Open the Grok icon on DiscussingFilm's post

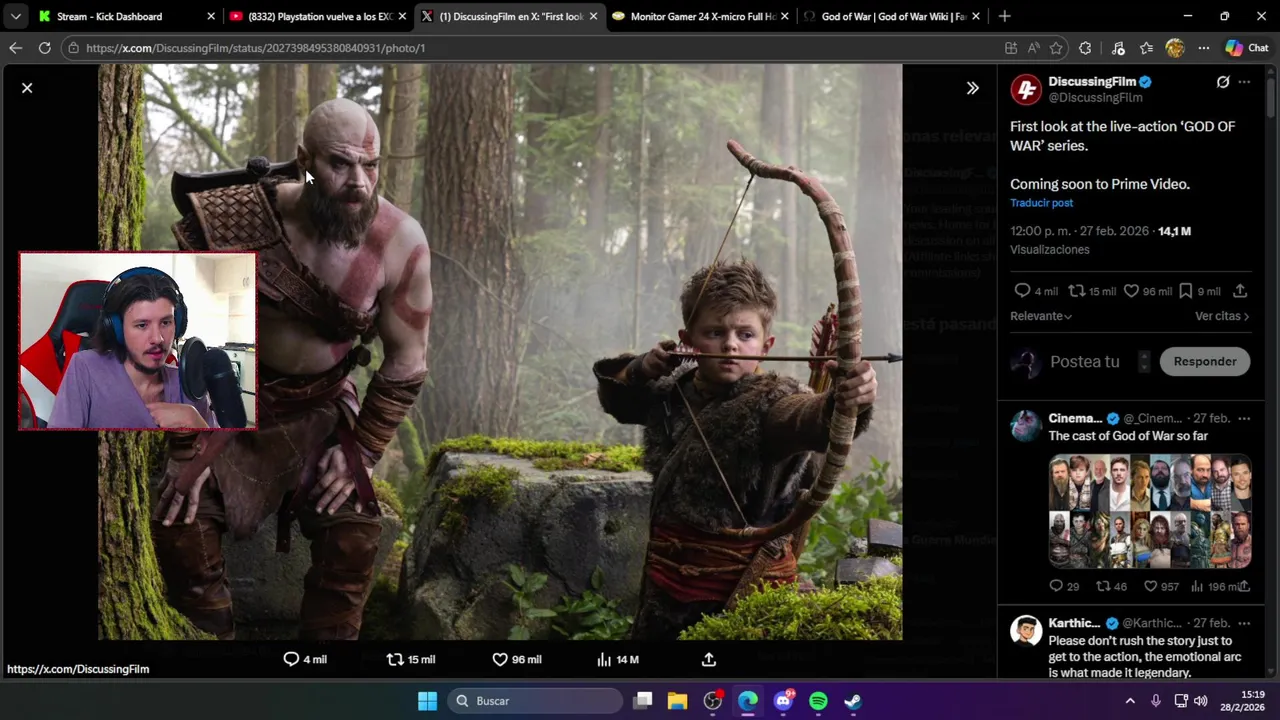tap(1222, 82)
